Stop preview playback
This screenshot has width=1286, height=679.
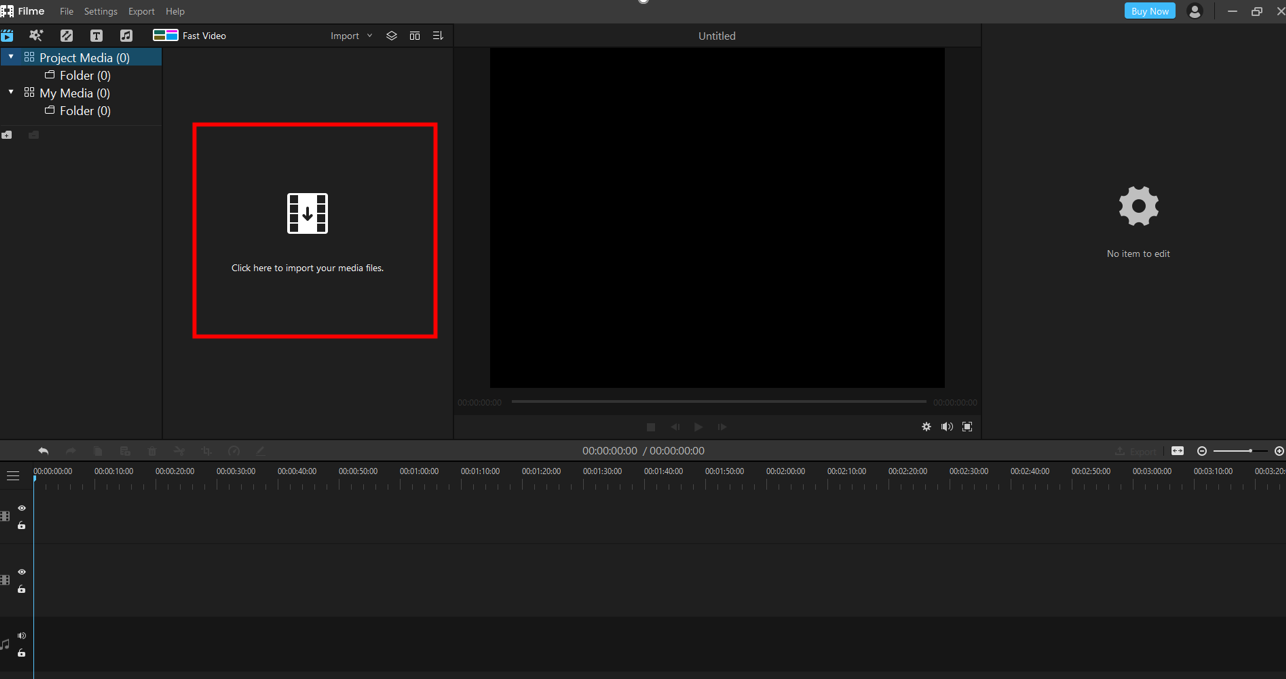point(651,427)
